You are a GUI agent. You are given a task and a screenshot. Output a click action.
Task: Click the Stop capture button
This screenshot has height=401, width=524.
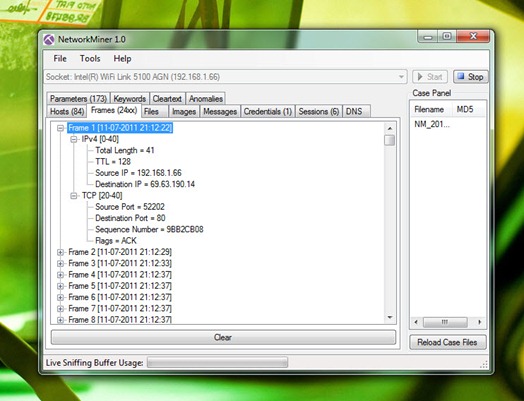coord(471,77)
